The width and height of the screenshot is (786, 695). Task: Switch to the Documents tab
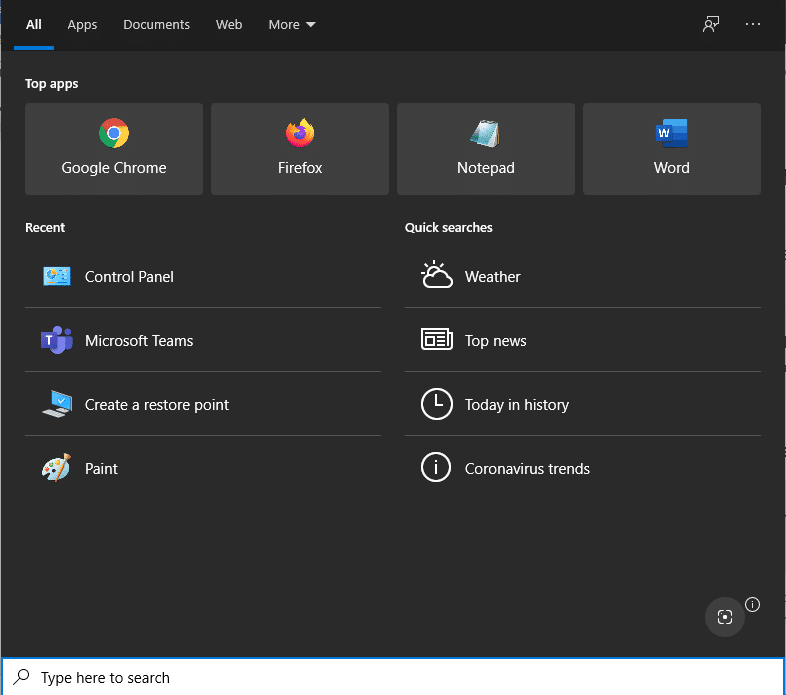click(x=156, y=25)
